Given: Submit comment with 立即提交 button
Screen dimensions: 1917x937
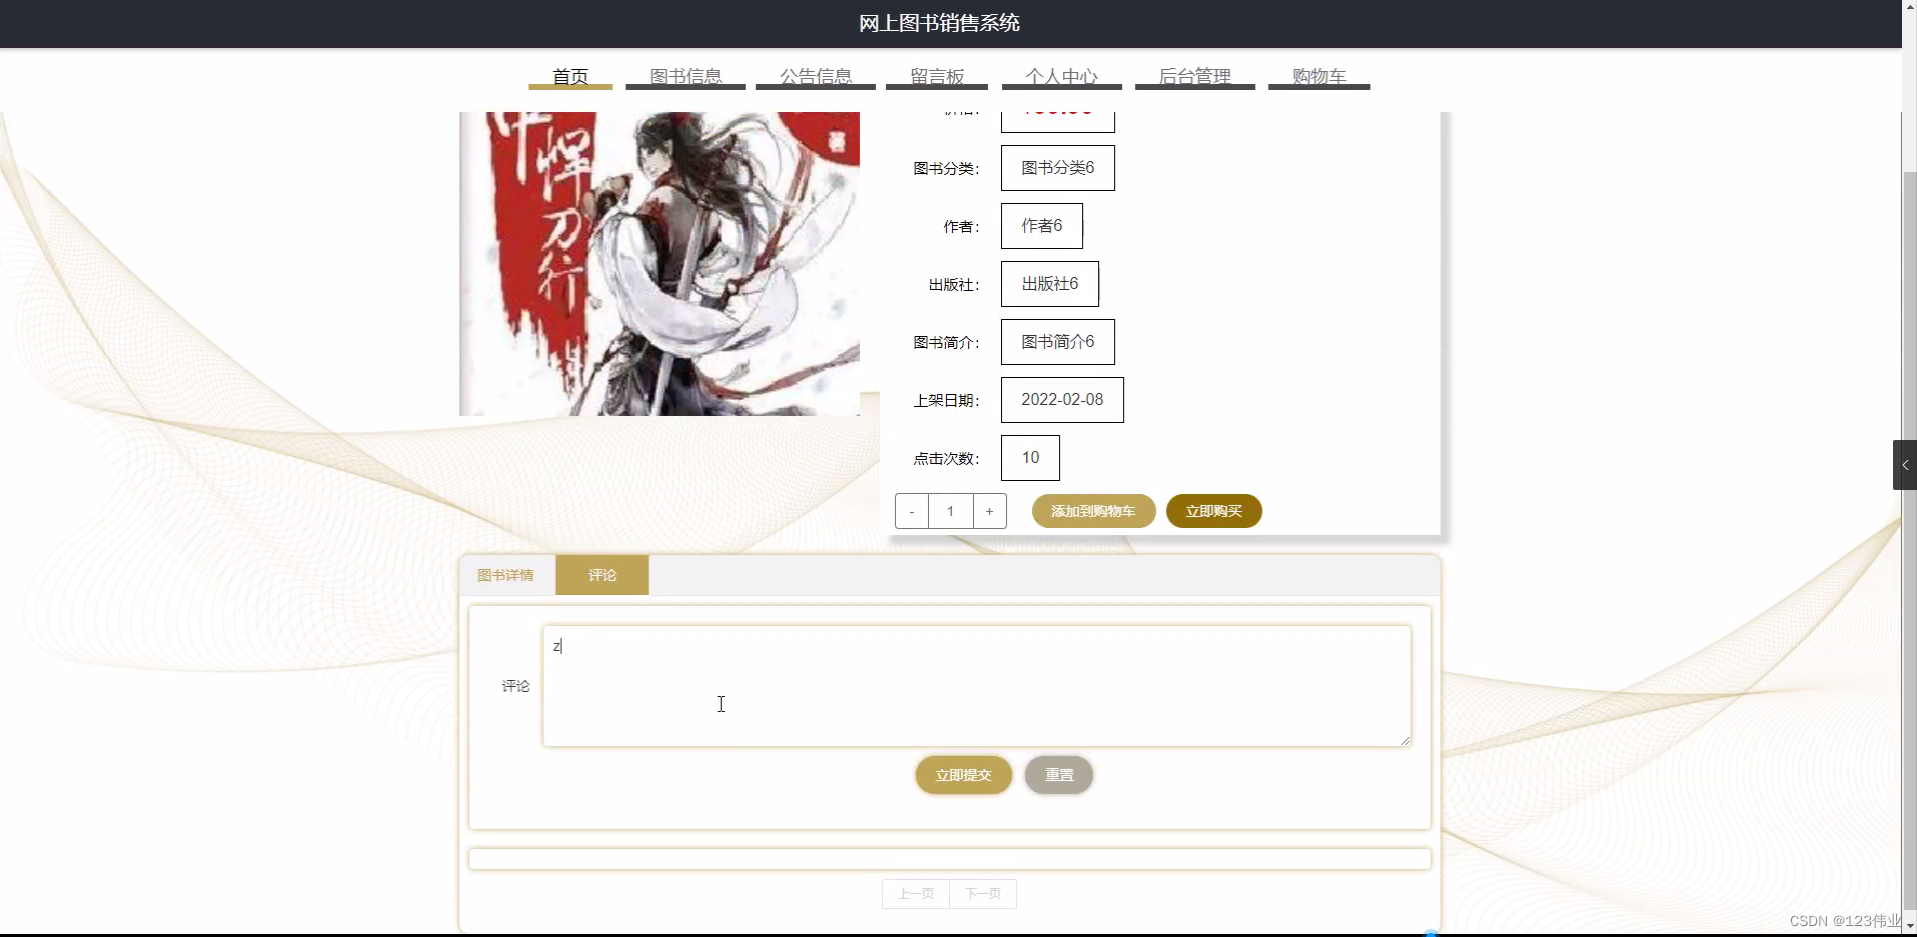Looking at the screenshot, I should tap(962, 775).
